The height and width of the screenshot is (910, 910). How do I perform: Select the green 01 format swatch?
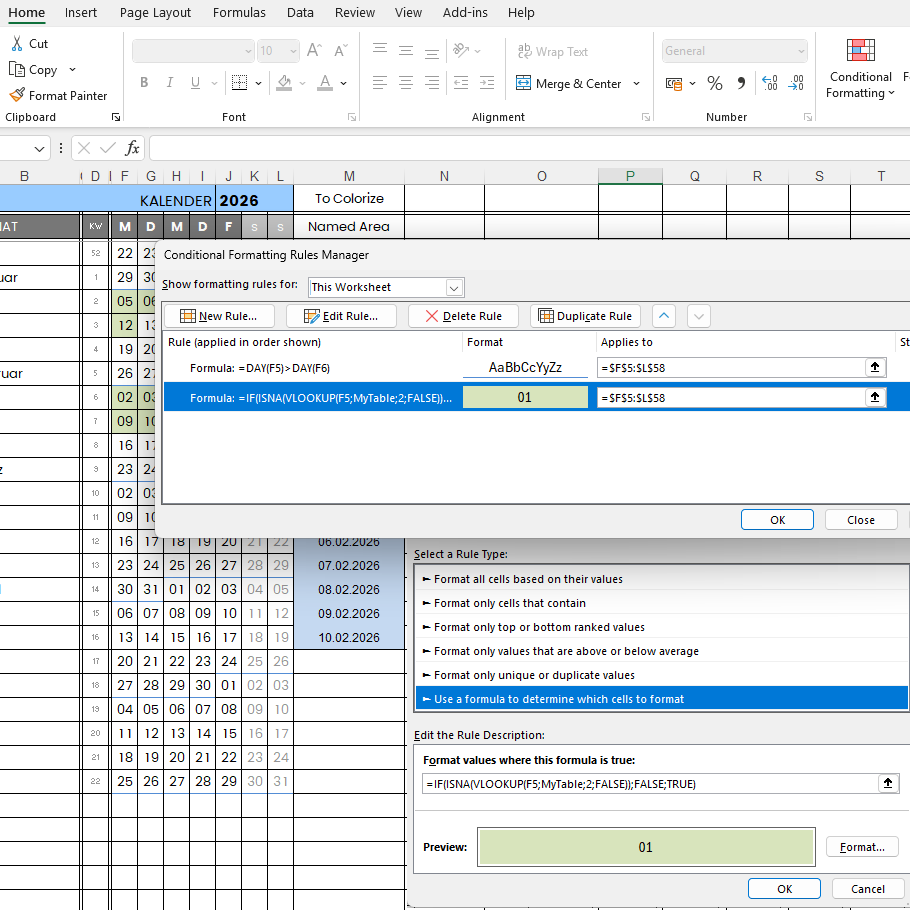pos(525,398)
